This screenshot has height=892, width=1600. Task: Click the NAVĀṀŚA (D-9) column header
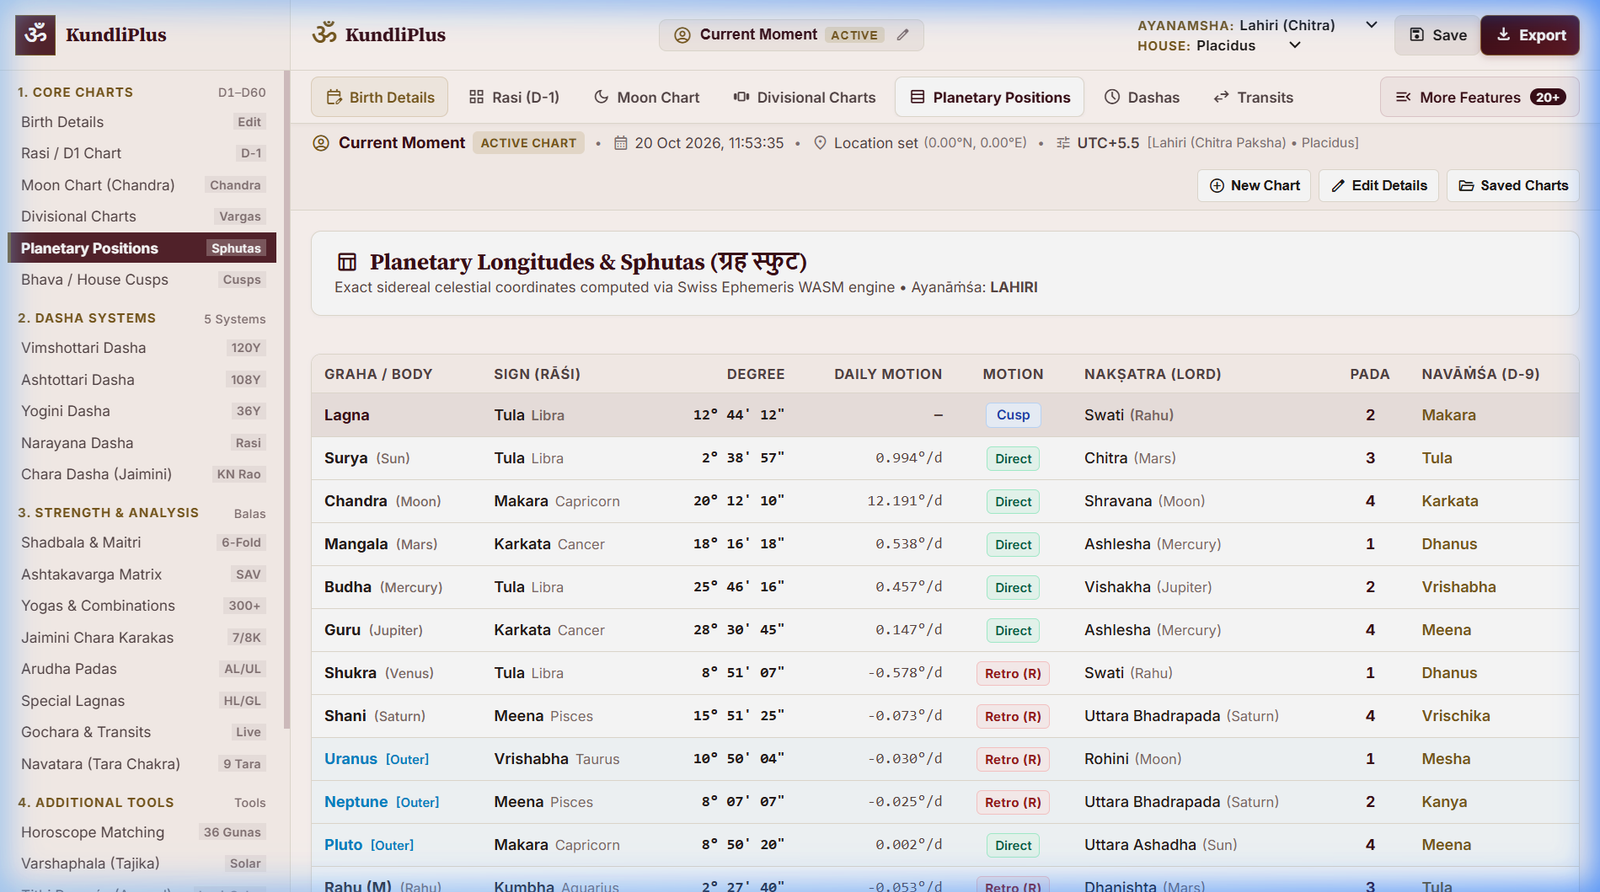(x=1481, y=374)
